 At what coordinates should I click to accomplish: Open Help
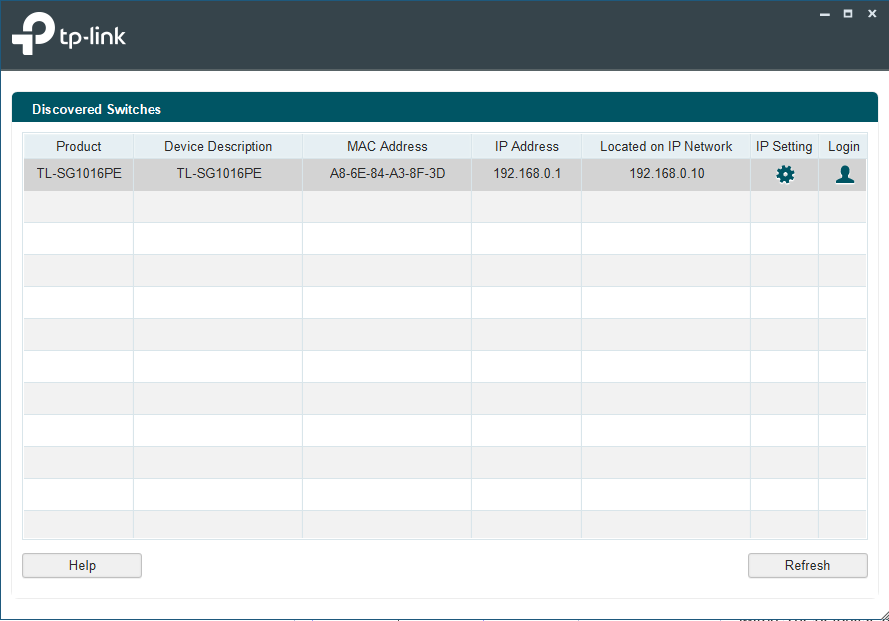pos(82,566)
